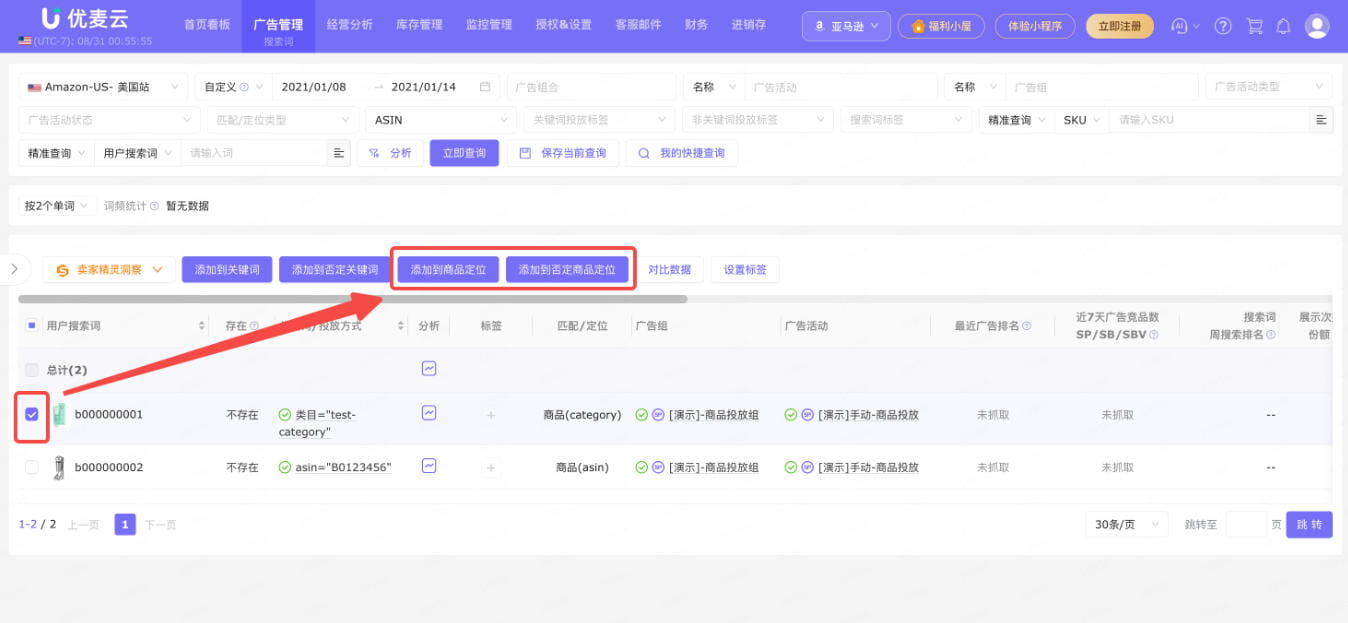Expand the collapsed left side panel arrow
1348x623 pixels.
[14, 269]
